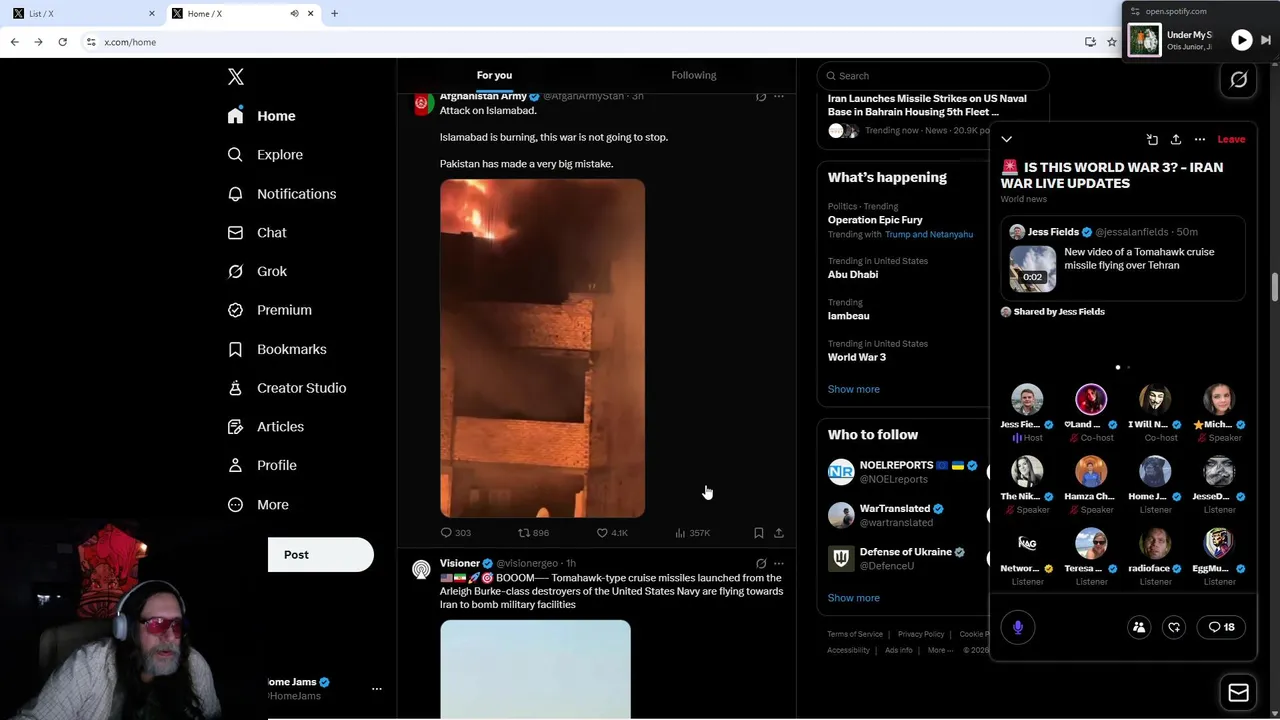
Task: Open Grok explain on Afghanistan Army post
Action: pos(761,97)
